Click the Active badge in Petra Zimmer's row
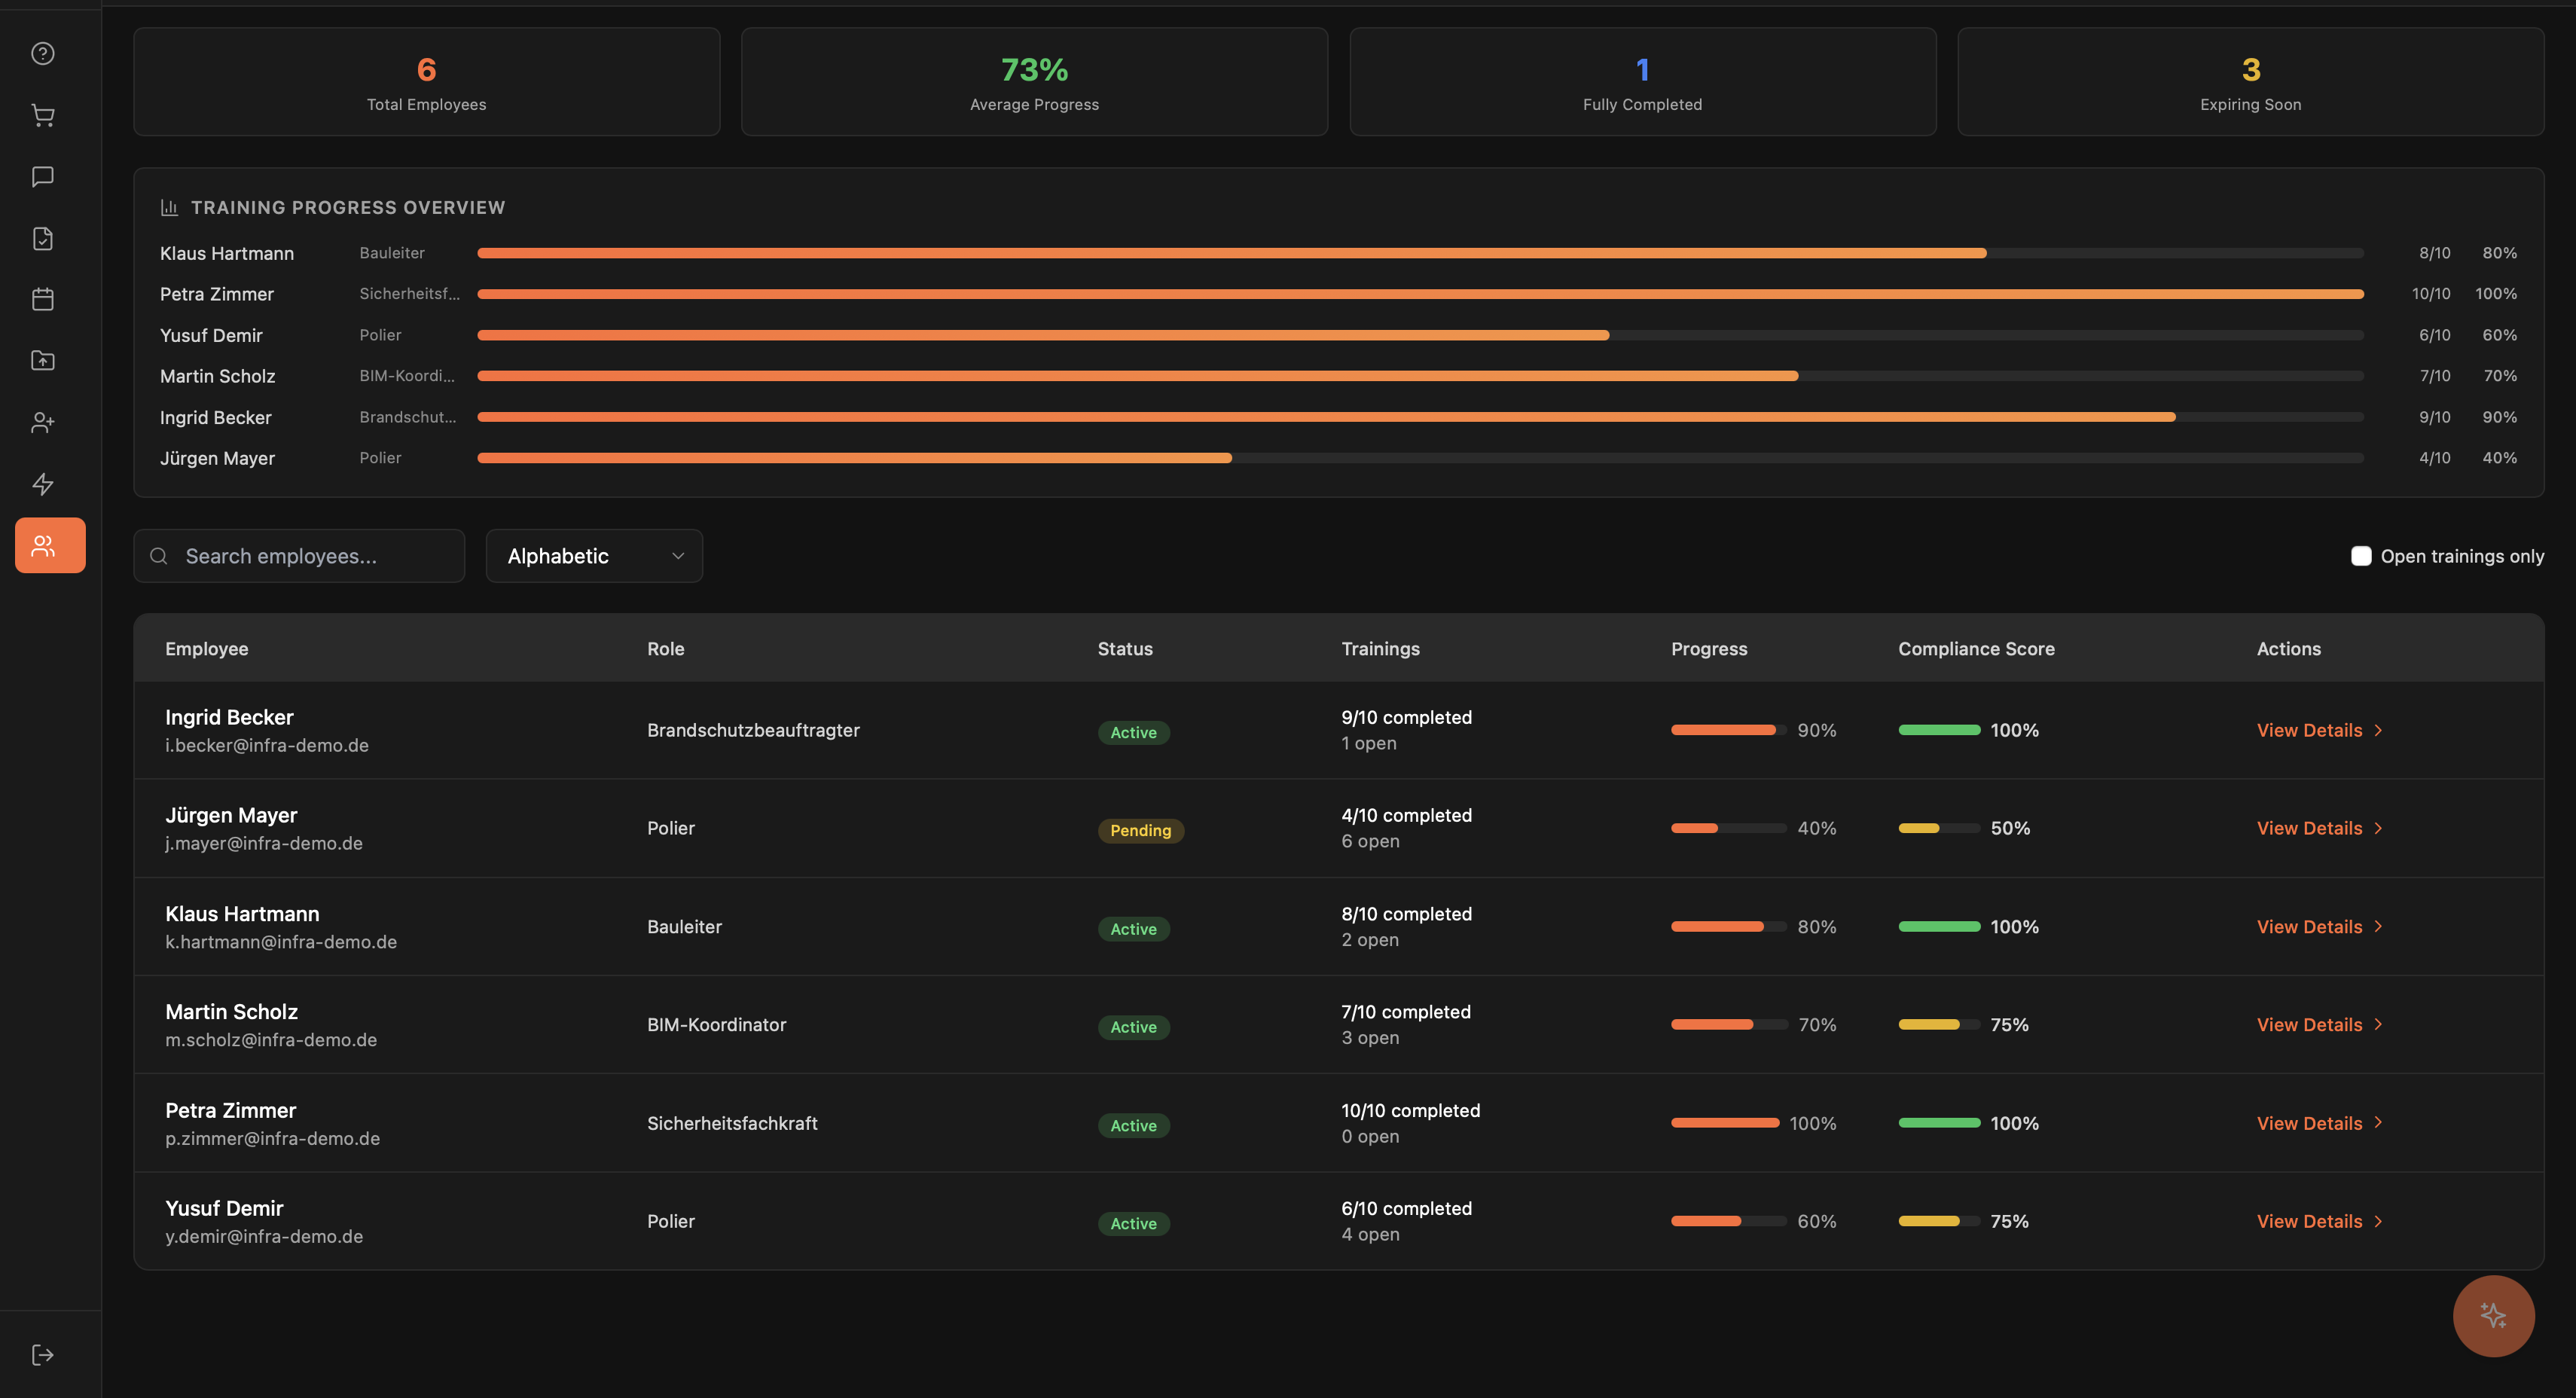2576x1398 pixels. (x=1133, y=1126)
